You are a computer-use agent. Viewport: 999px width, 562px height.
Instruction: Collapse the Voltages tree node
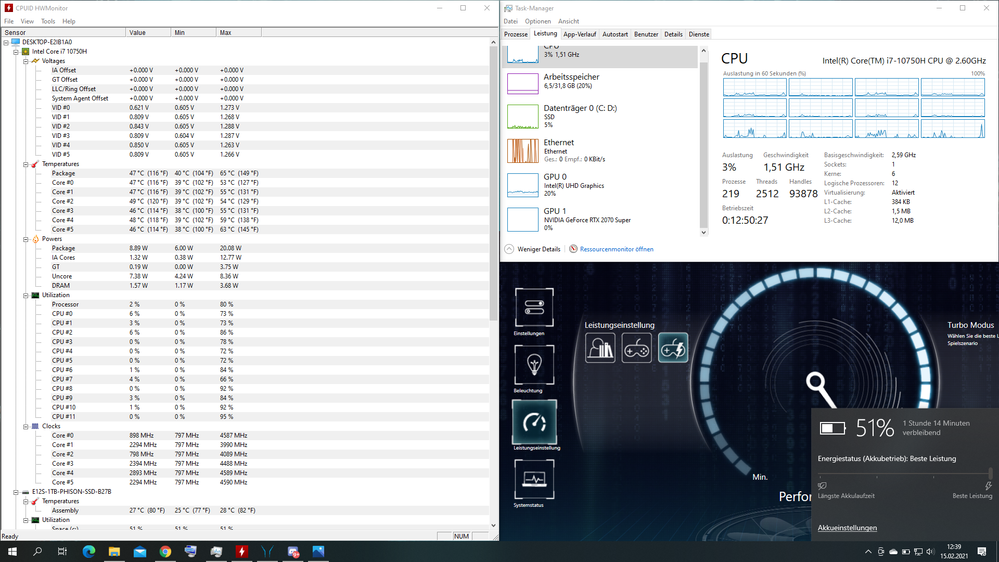tap(27, 61)
